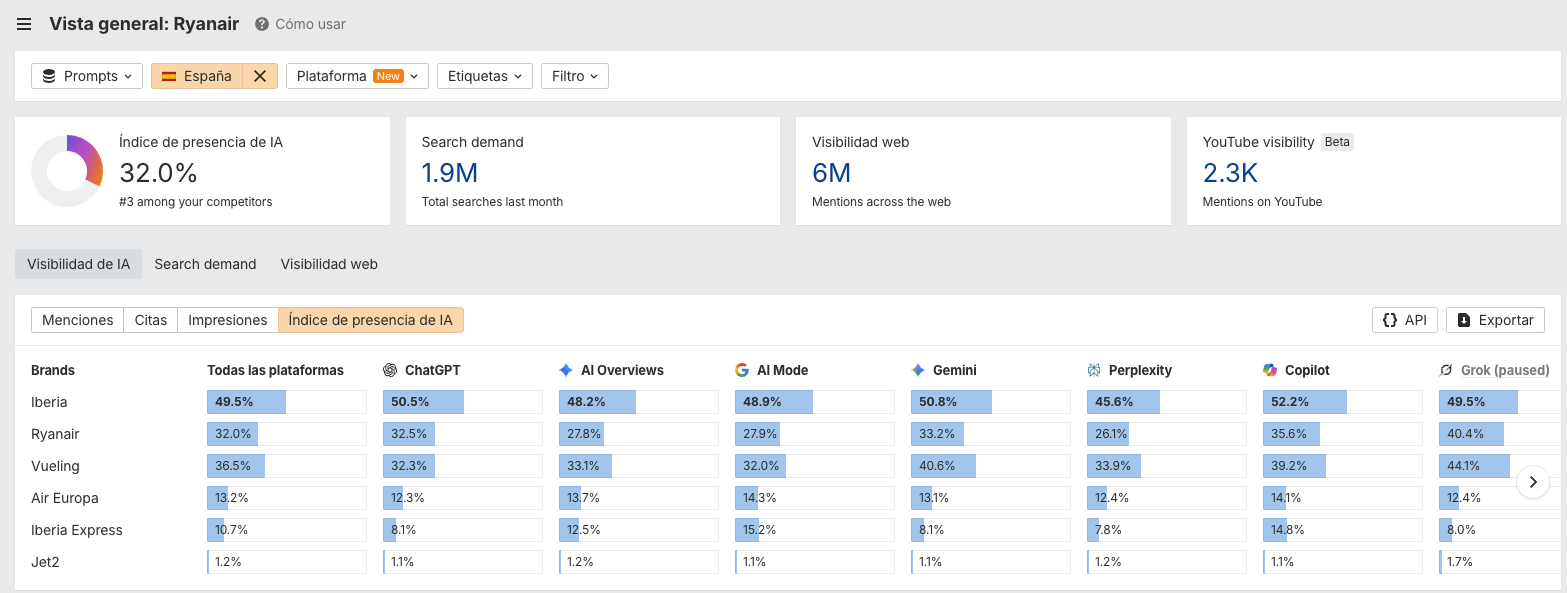Click the 32.0% AI presence value
1567x593 pixels.
point(158,173)
